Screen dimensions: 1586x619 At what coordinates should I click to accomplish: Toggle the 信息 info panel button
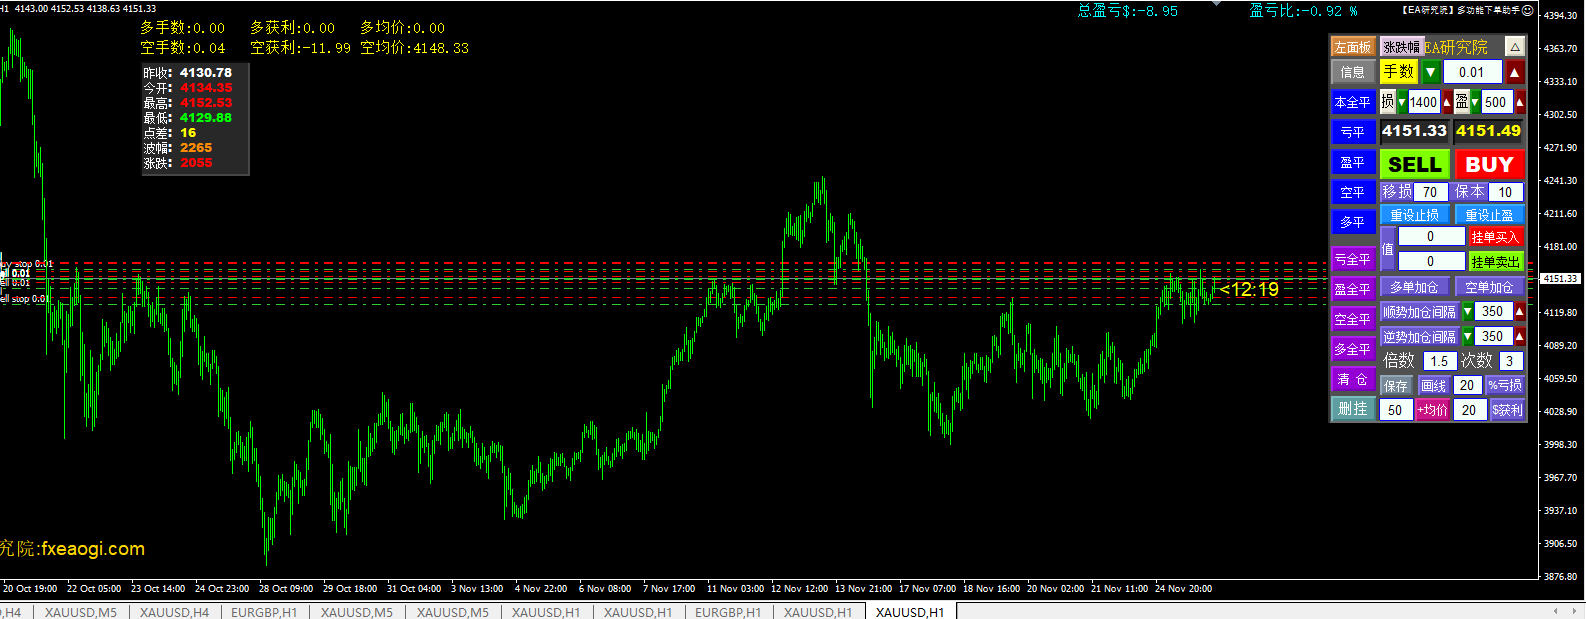coord(1352,72)
